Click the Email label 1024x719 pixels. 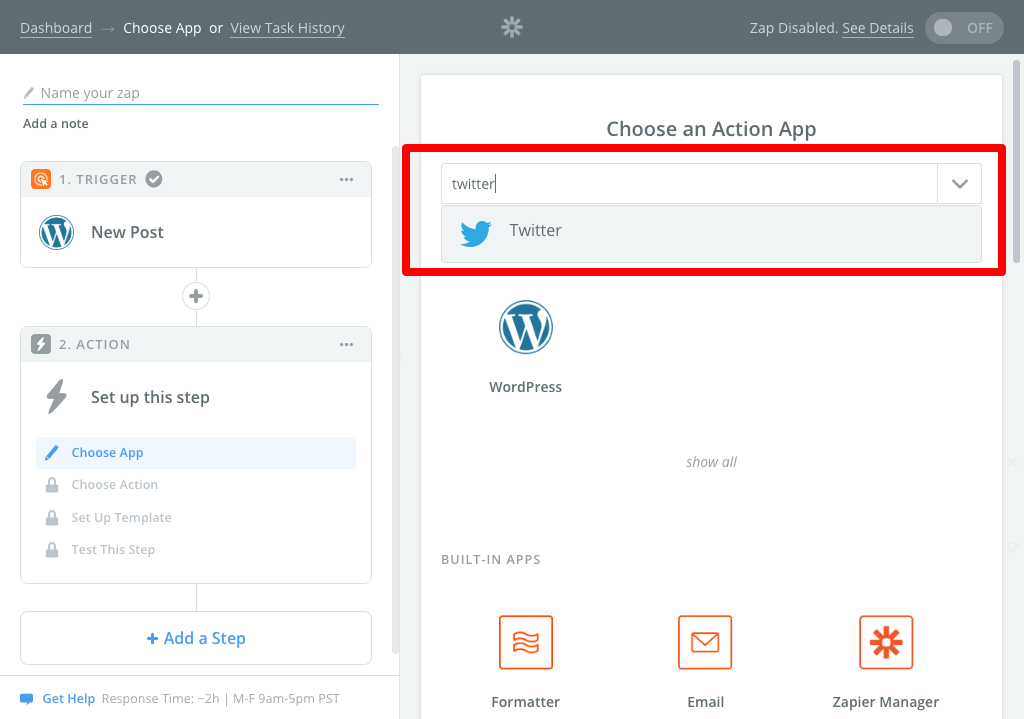(705, 702)
